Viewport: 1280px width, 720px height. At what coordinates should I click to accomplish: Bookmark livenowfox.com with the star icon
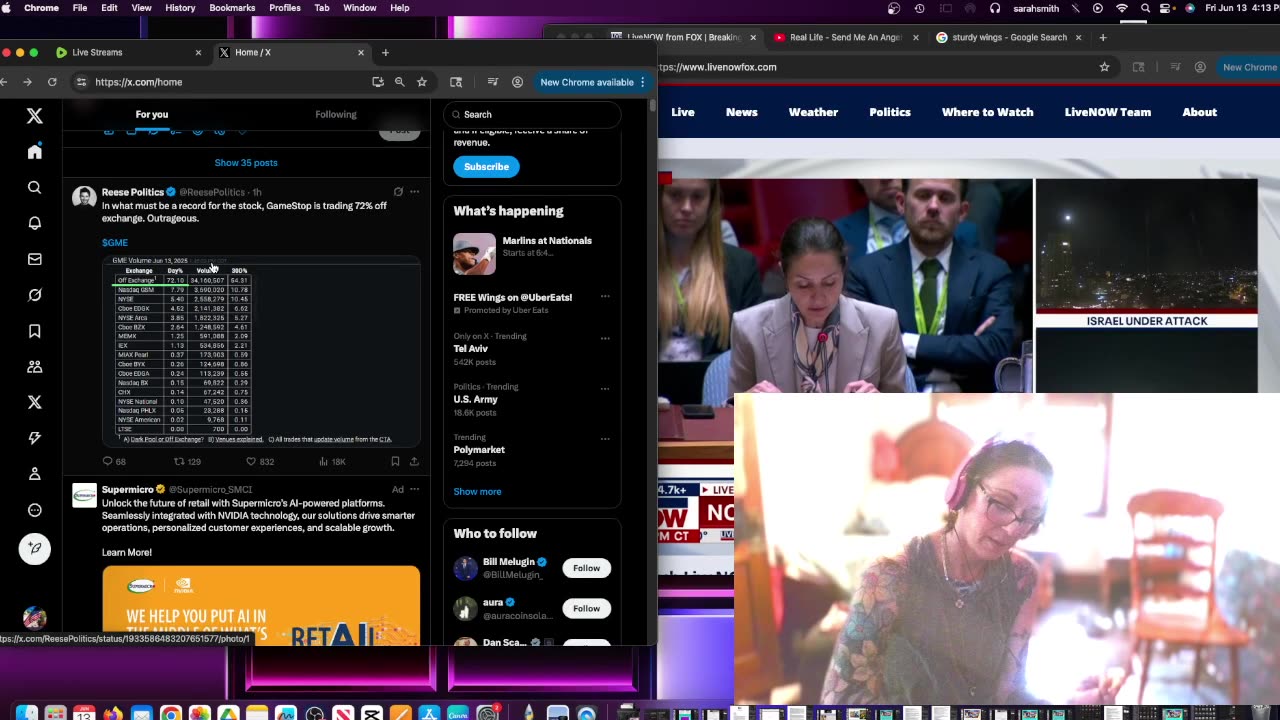[1104, 67]
